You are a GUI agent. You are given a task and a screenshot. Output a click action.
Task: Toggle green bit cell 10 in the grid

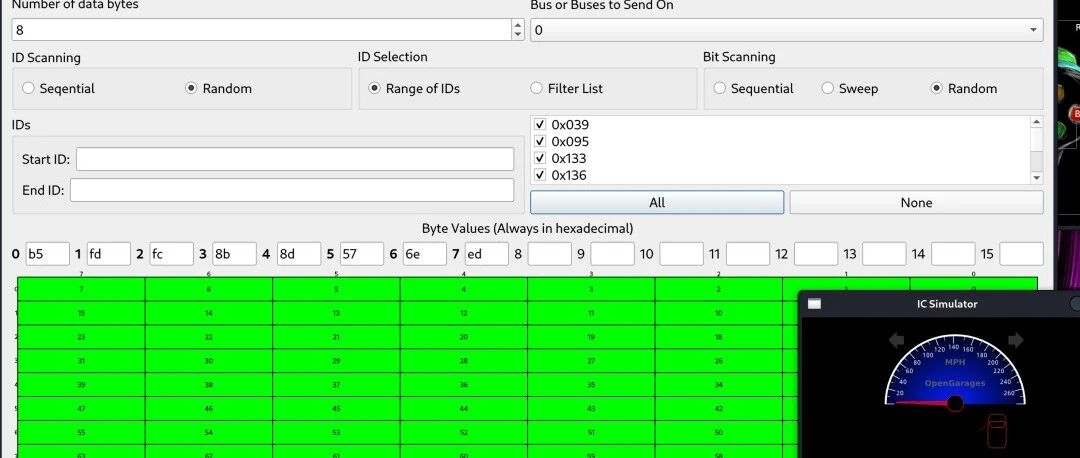(718, 313)
